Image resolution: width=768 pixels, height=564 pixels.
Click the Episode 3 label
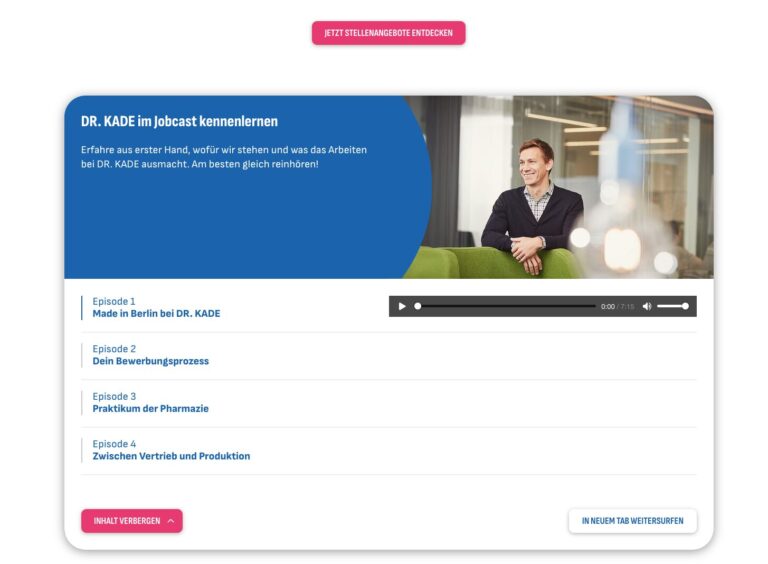click(114, 397)
